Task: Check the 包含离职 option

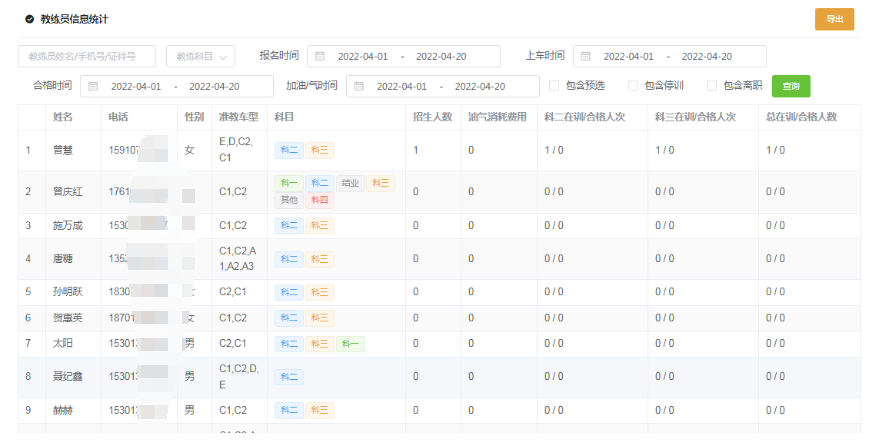Action: click(x=712, y=86)
